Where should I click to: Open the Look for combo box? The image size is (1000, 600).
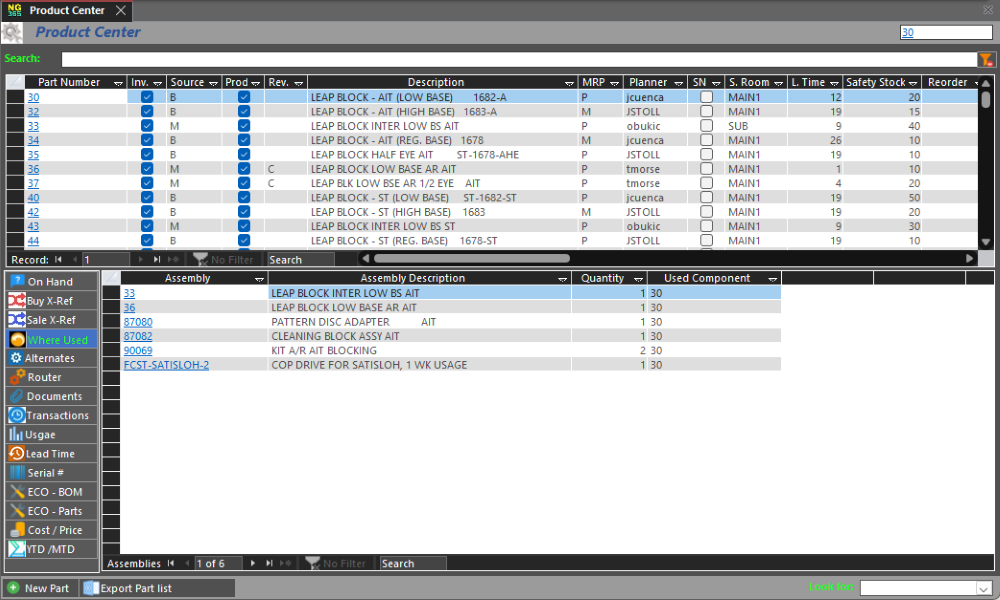point(983,588)
